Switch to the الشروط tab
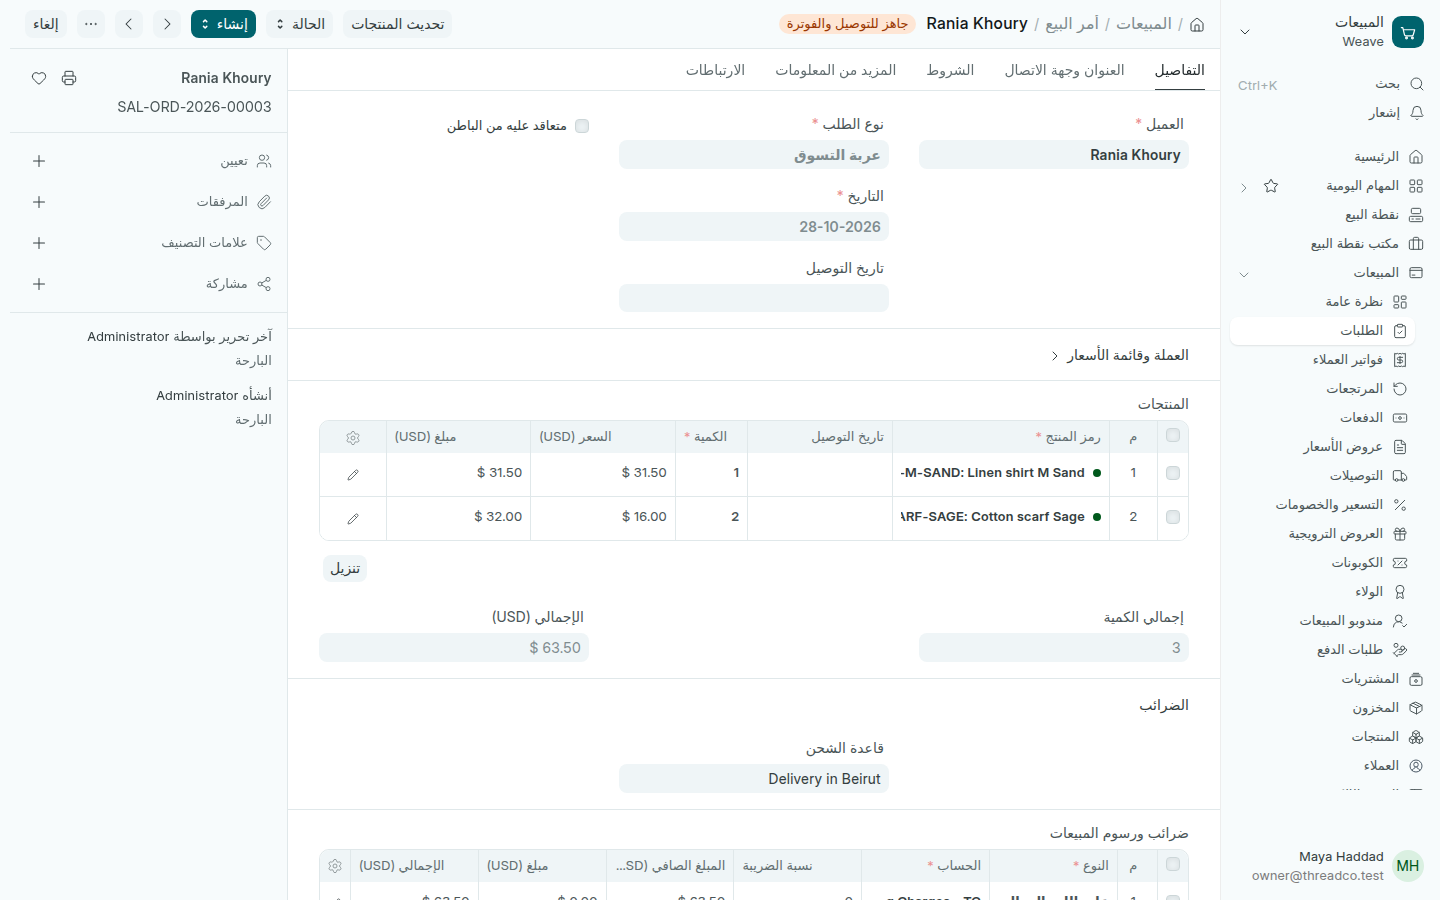Screen dimensions: 1440x900 [950, 70]
